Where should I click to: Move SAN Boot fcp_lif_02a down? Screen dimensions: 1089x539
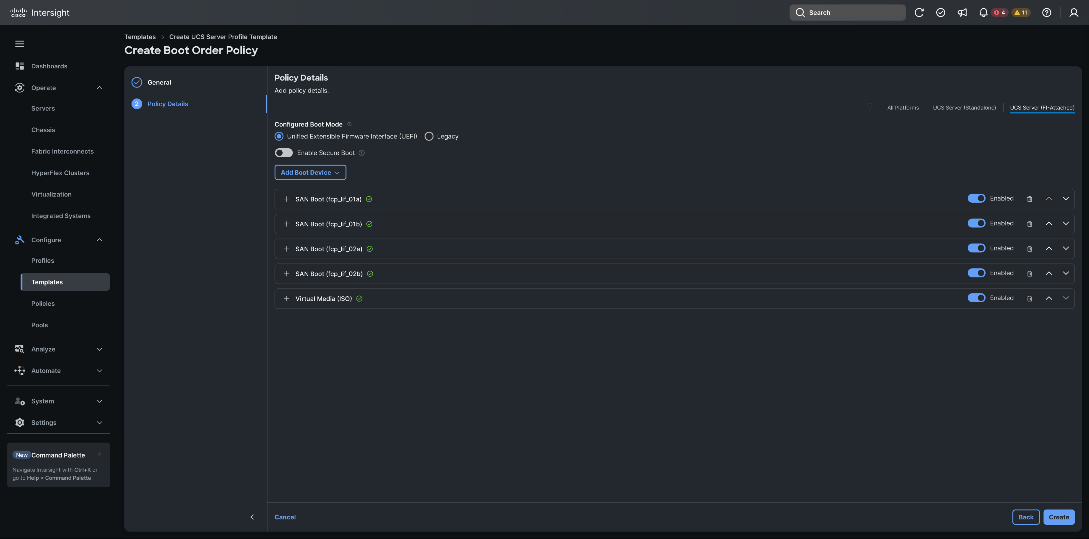(x=1065, y=249)
